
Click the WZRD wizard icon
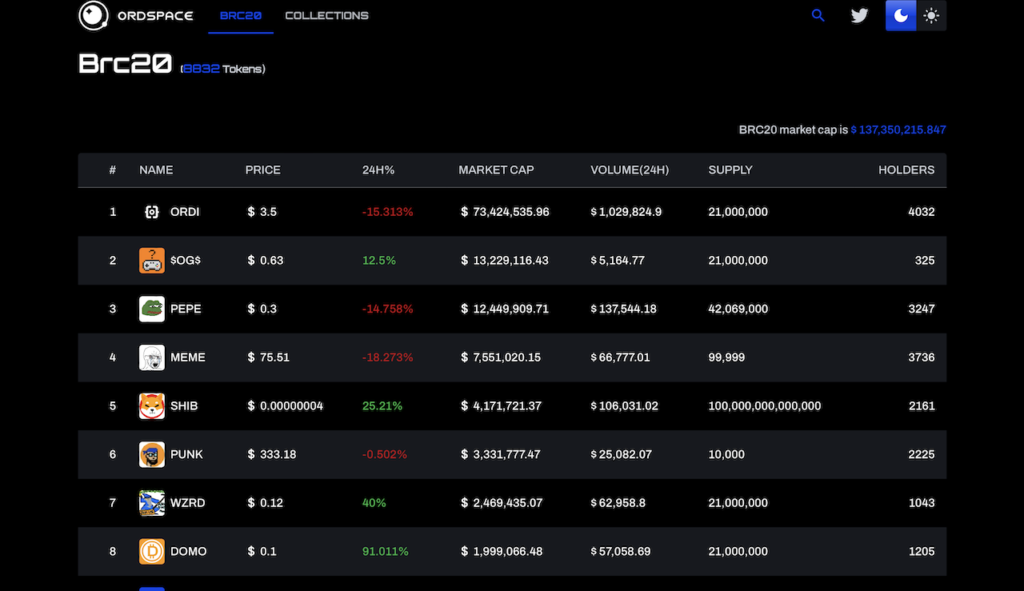(152, 503)
